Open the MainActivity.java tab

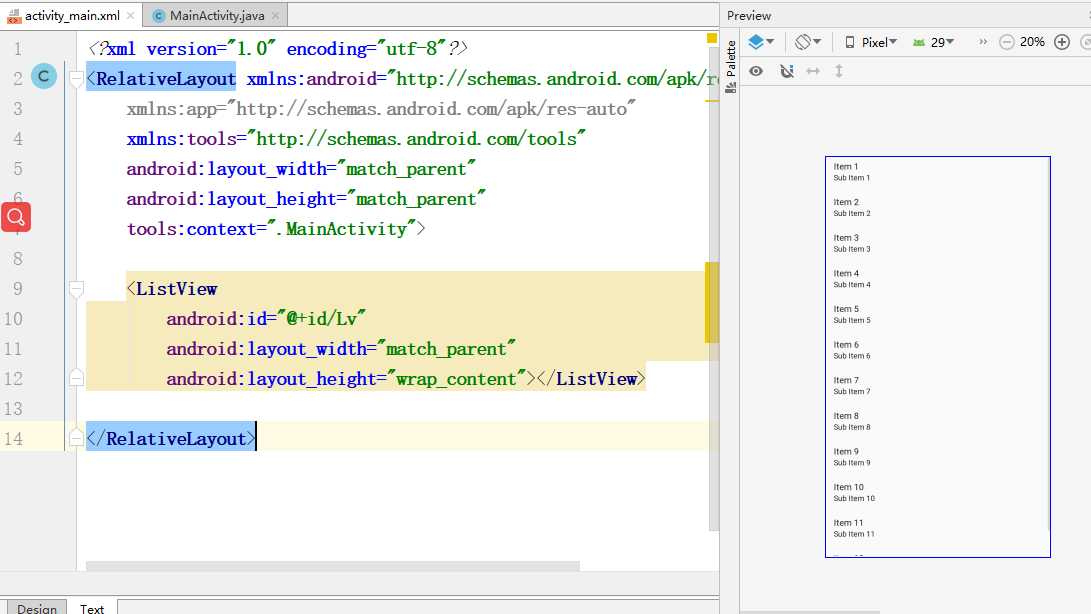coord(216,15)
